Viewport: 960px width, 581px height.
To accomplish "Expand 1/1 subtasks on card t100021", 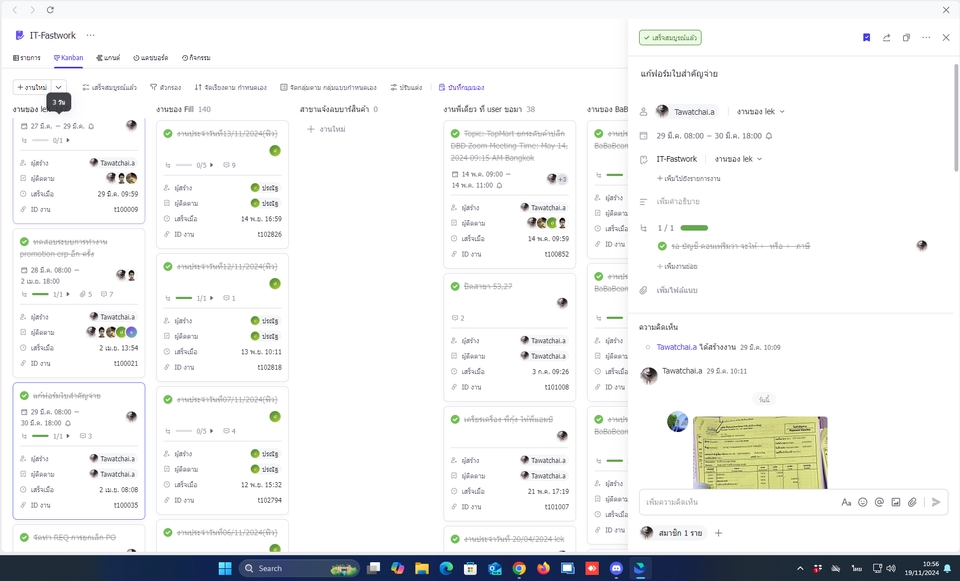I will [68, 294].
